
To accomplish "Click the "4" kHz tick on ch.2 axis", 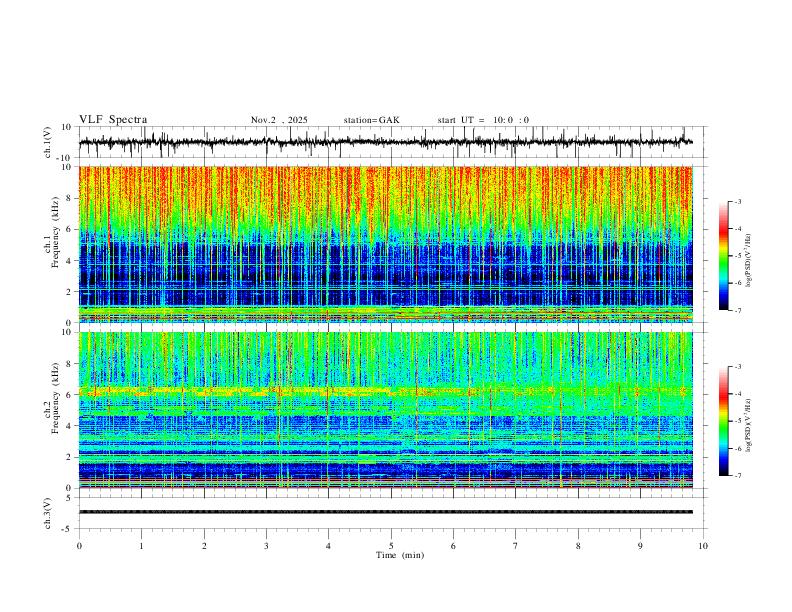I will 69,426.
